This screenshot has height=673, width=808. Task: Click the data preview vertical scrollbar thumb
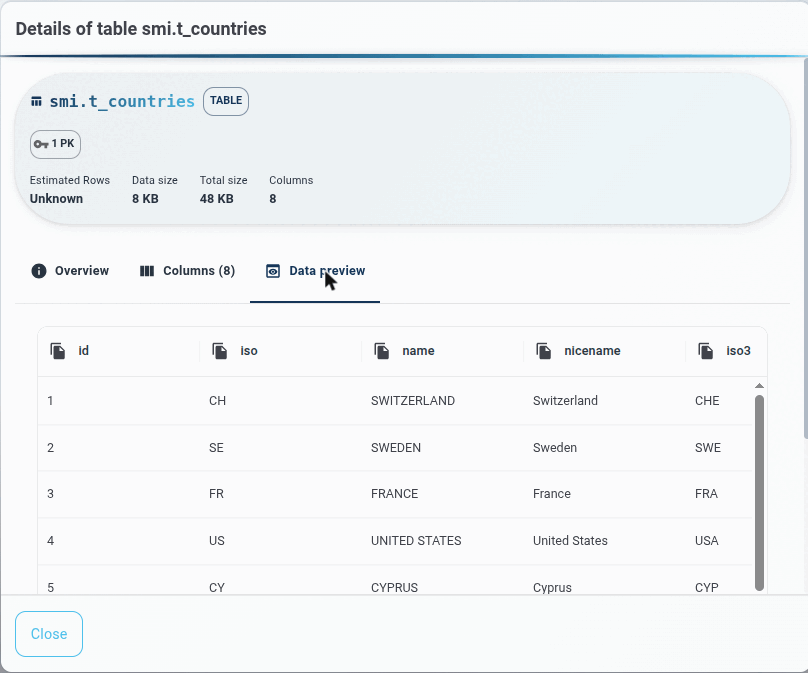tap(759, 493)
